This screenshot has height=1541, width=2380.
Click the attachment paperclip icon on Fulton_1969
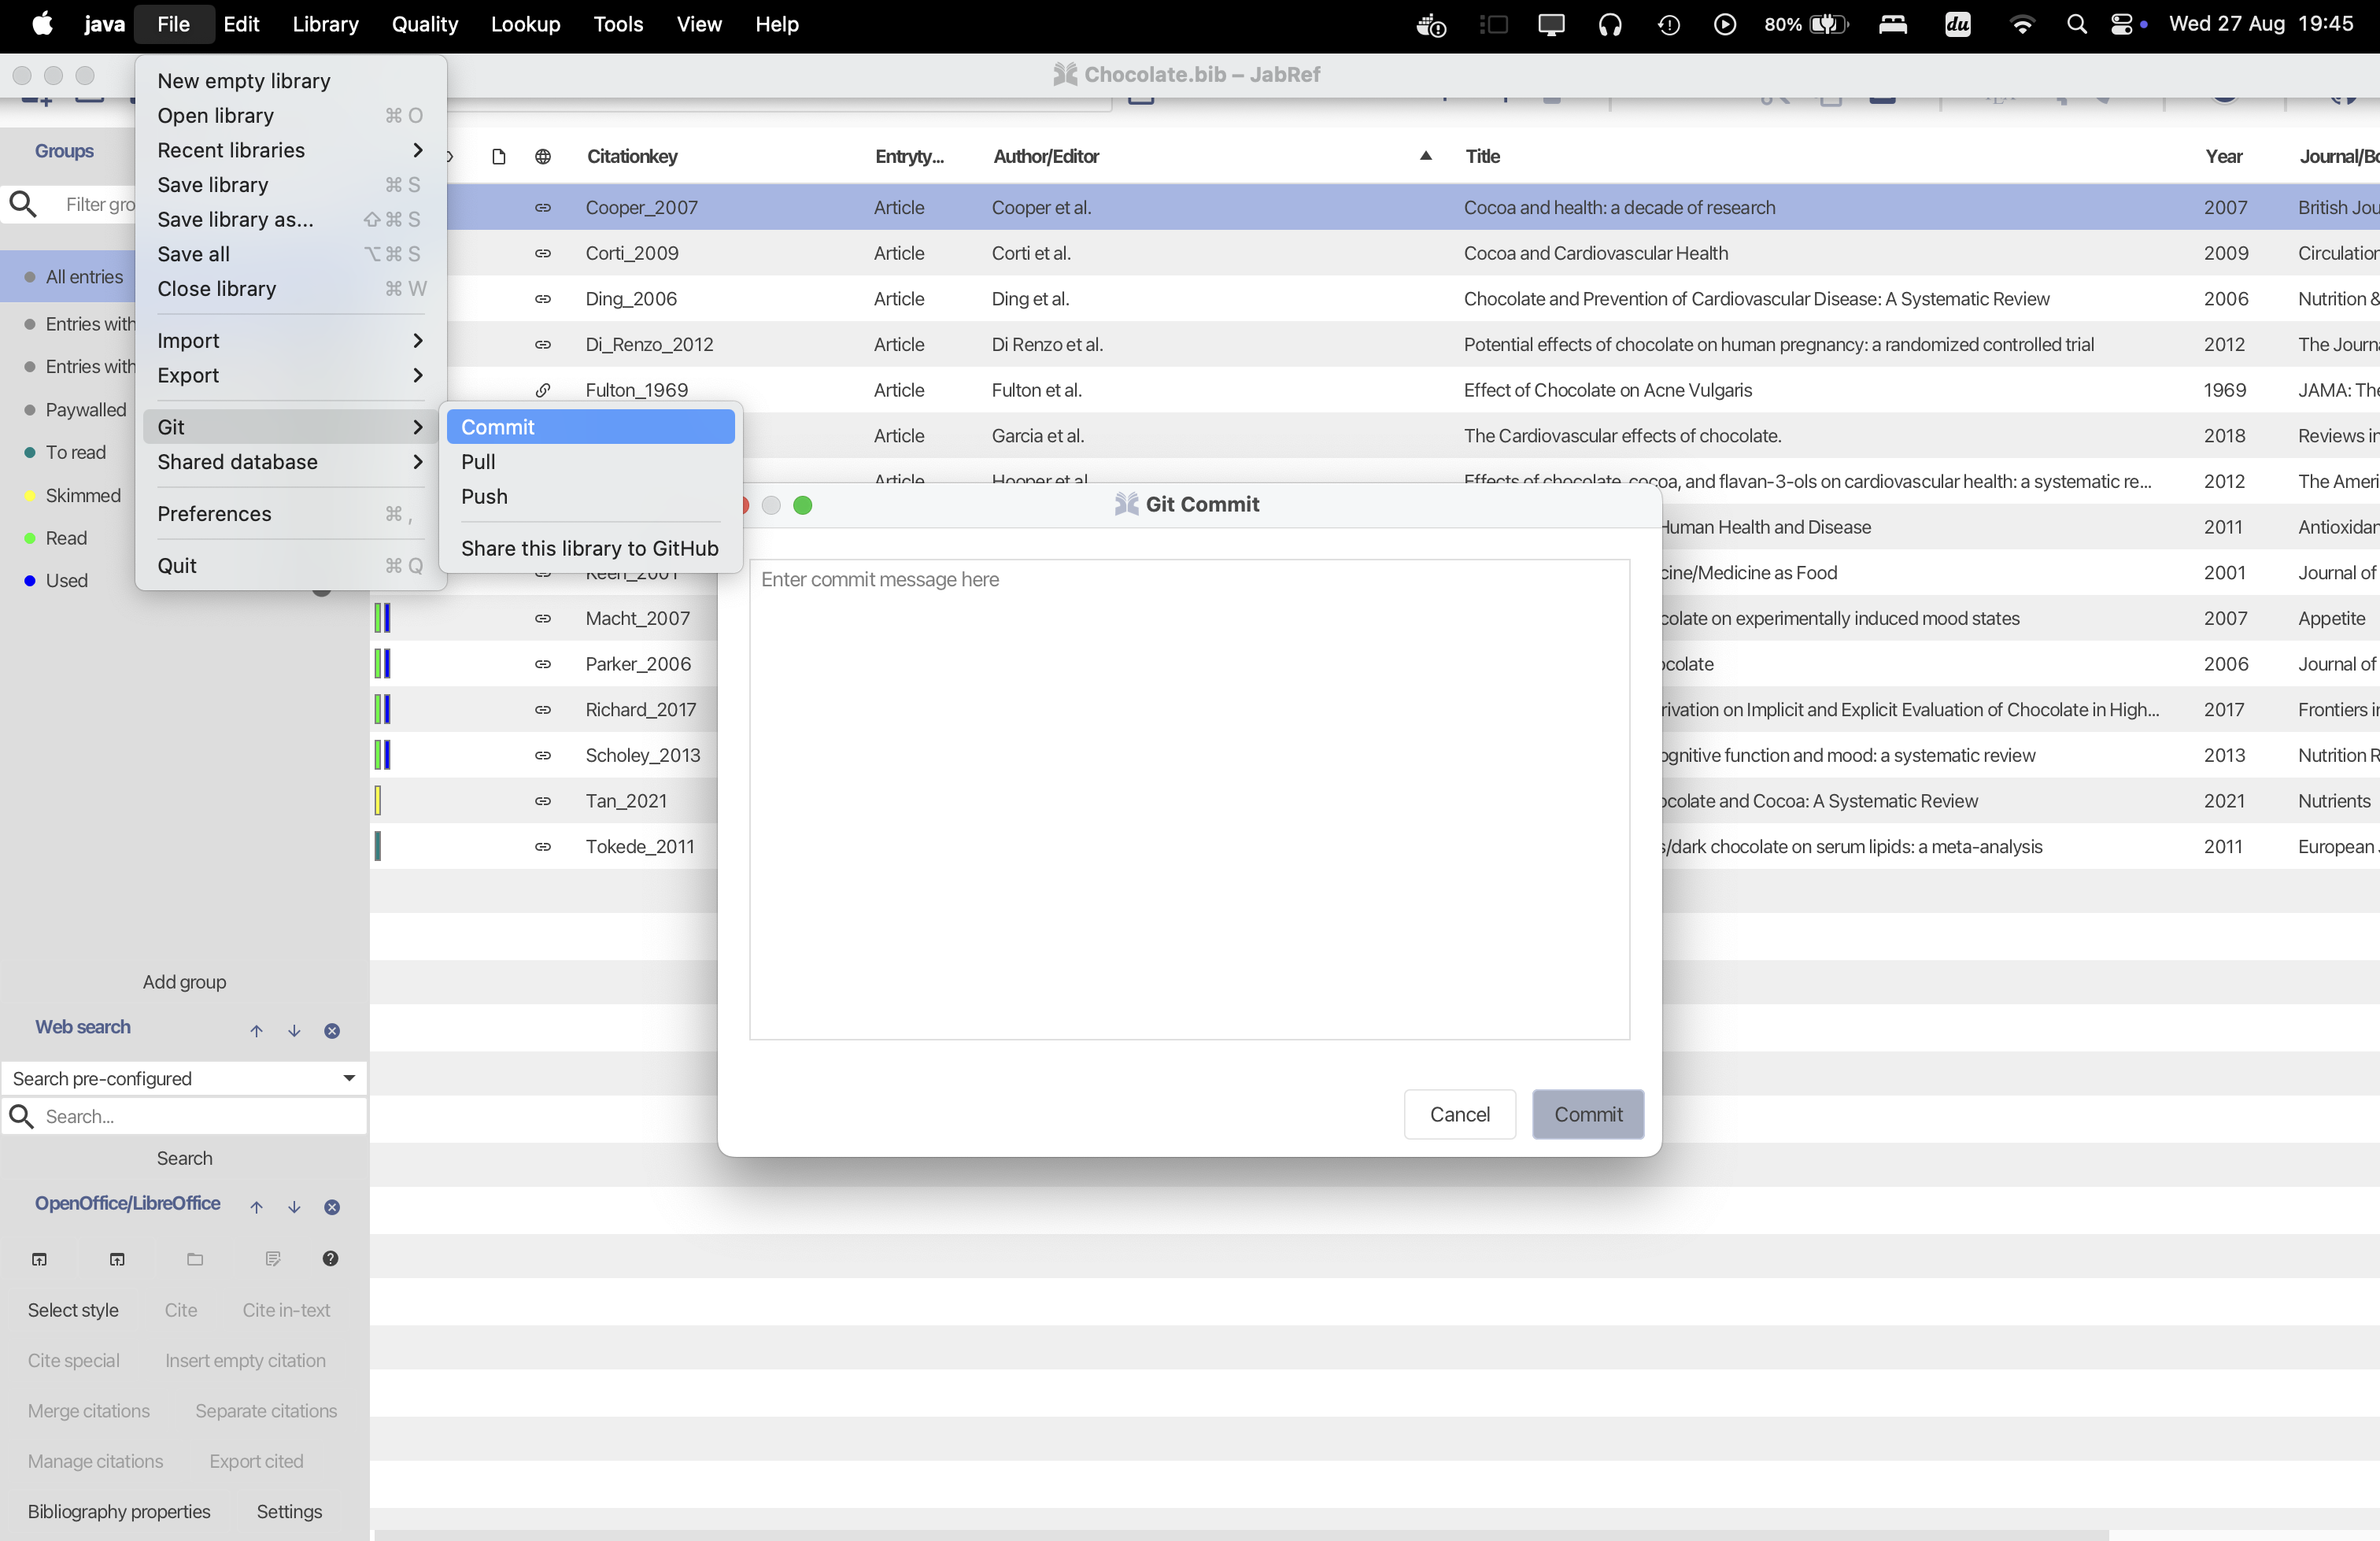pyautogui.click(x=543, y=390)
